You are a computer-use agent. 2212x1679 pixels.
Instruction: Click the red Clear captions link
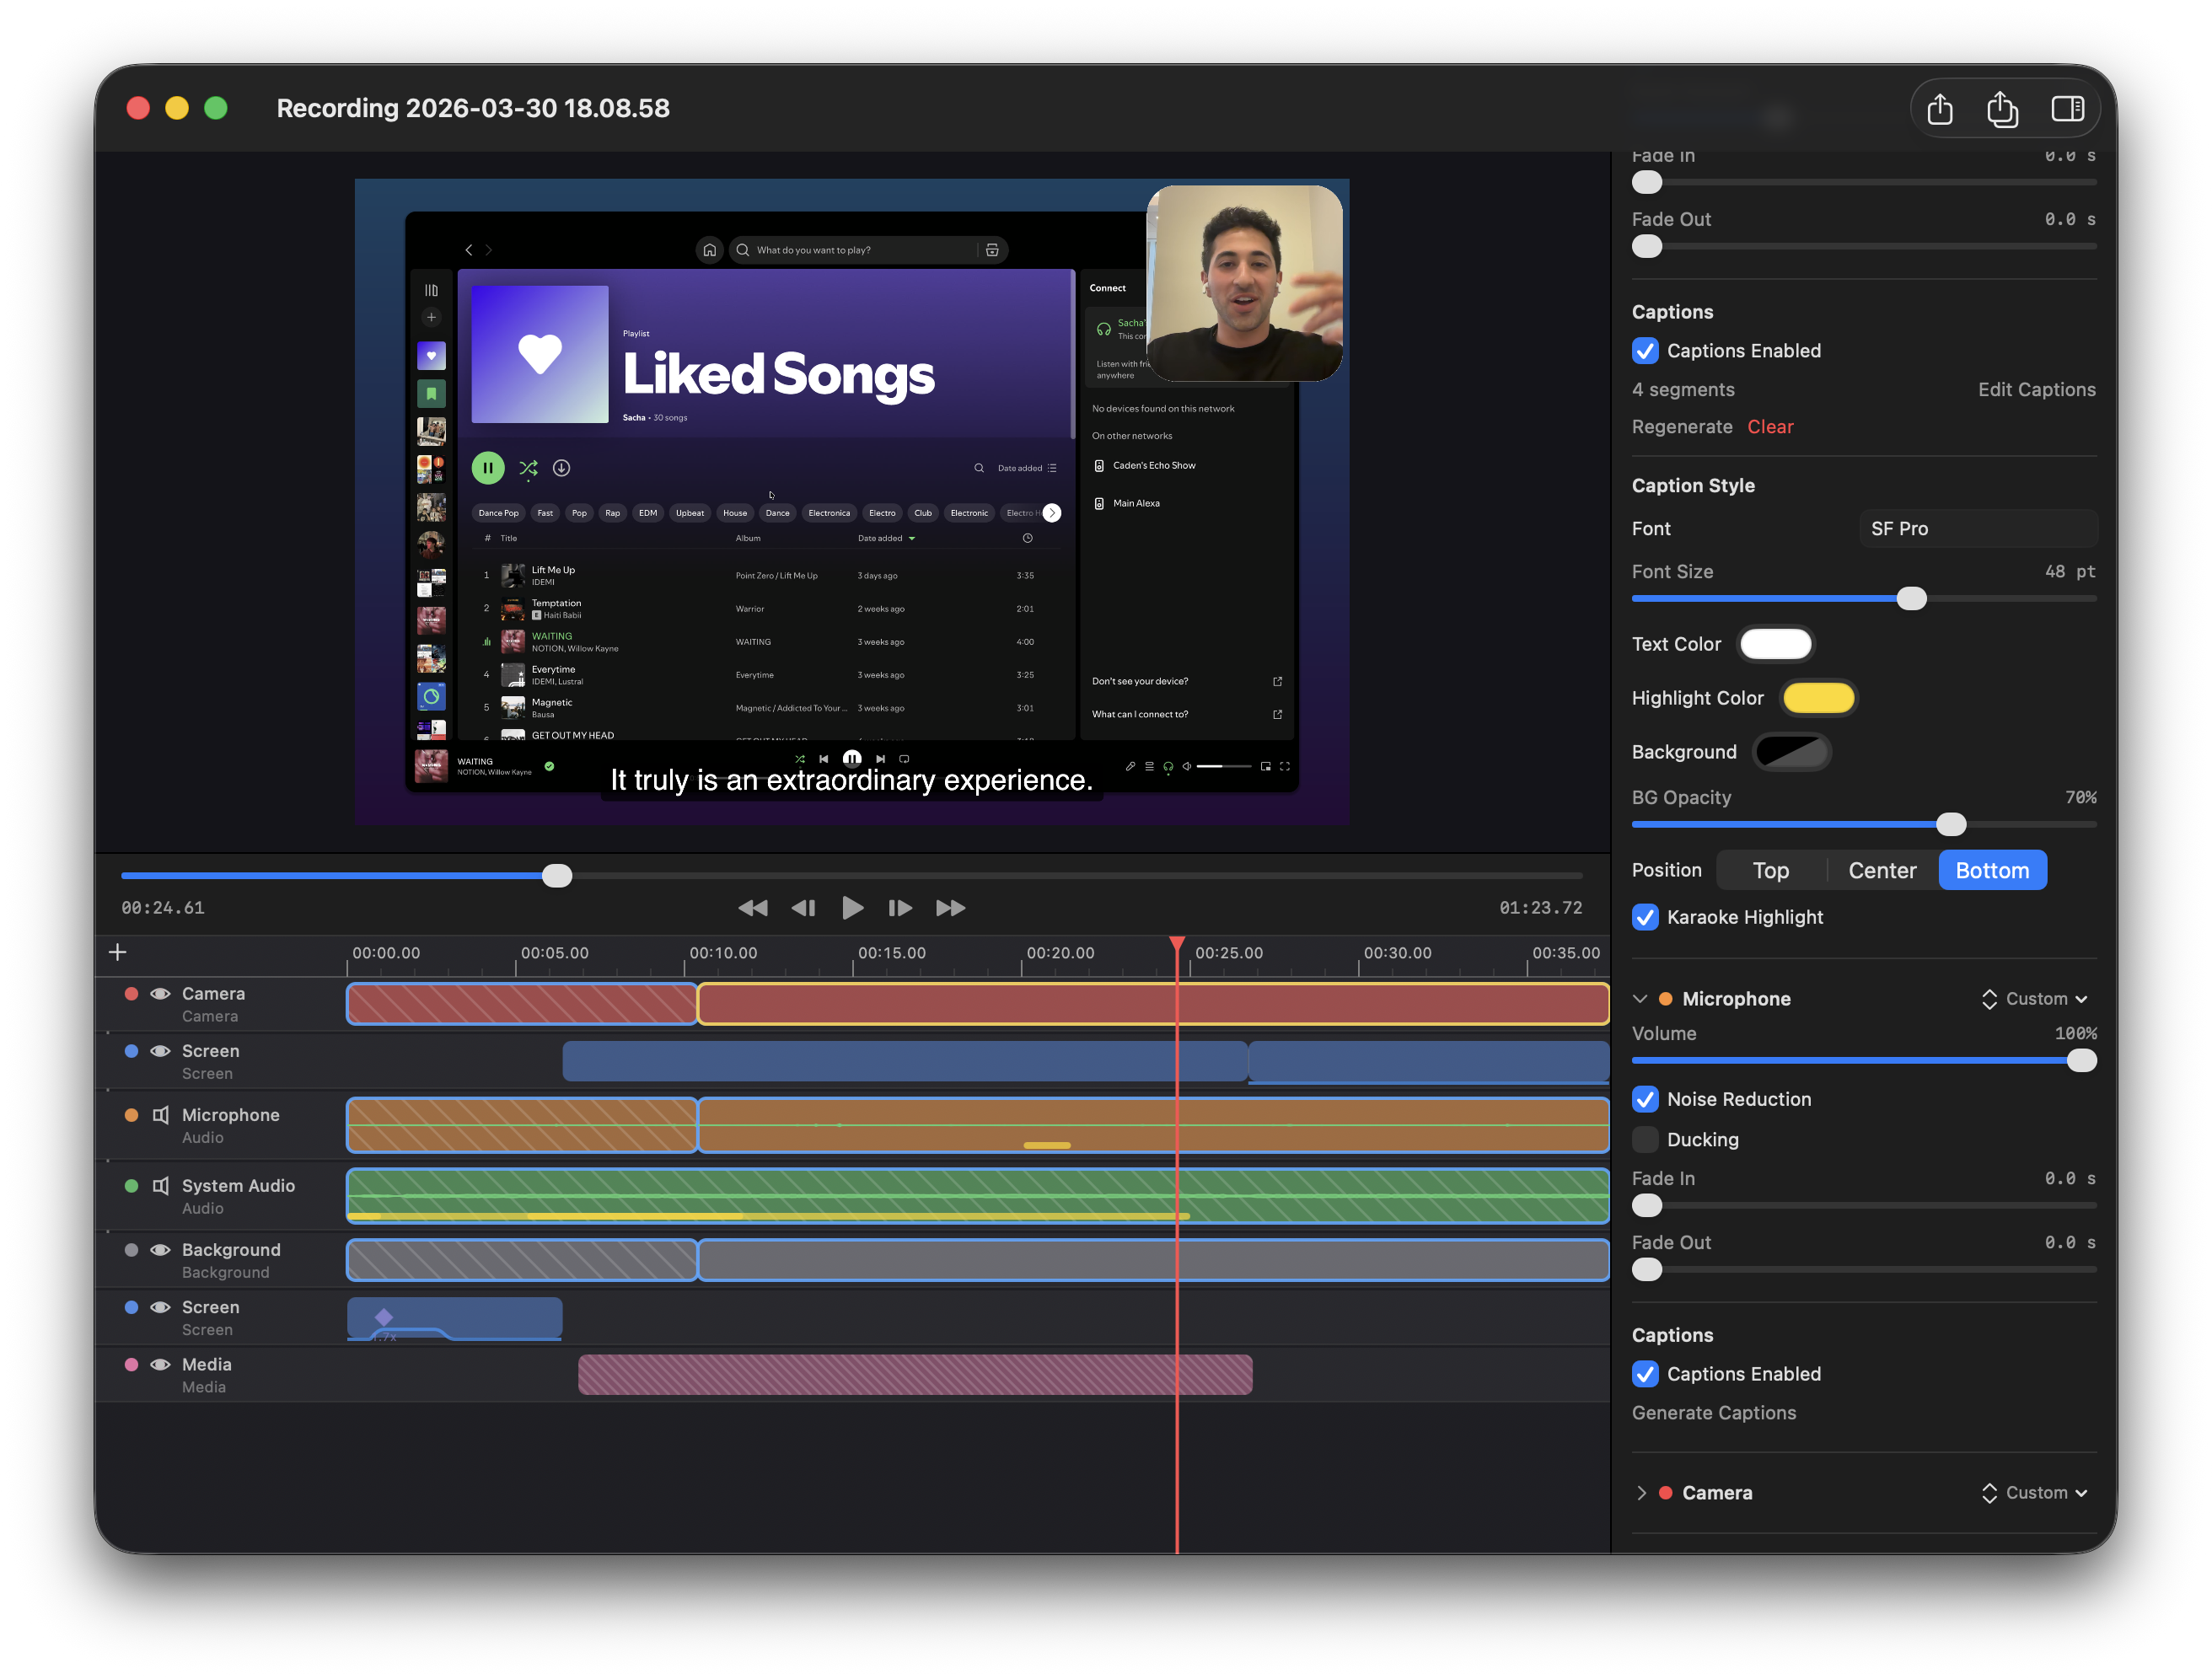(1770, 427)
